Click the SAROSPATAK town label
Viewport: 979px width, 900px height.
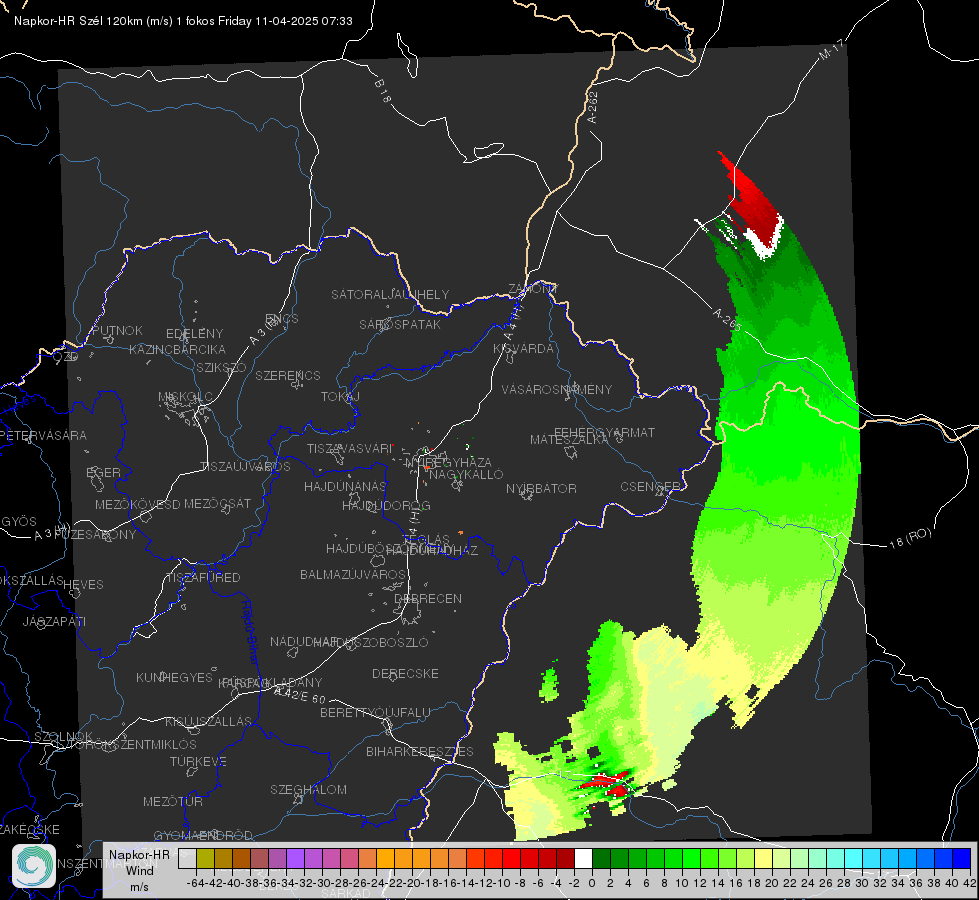[400, 325]
